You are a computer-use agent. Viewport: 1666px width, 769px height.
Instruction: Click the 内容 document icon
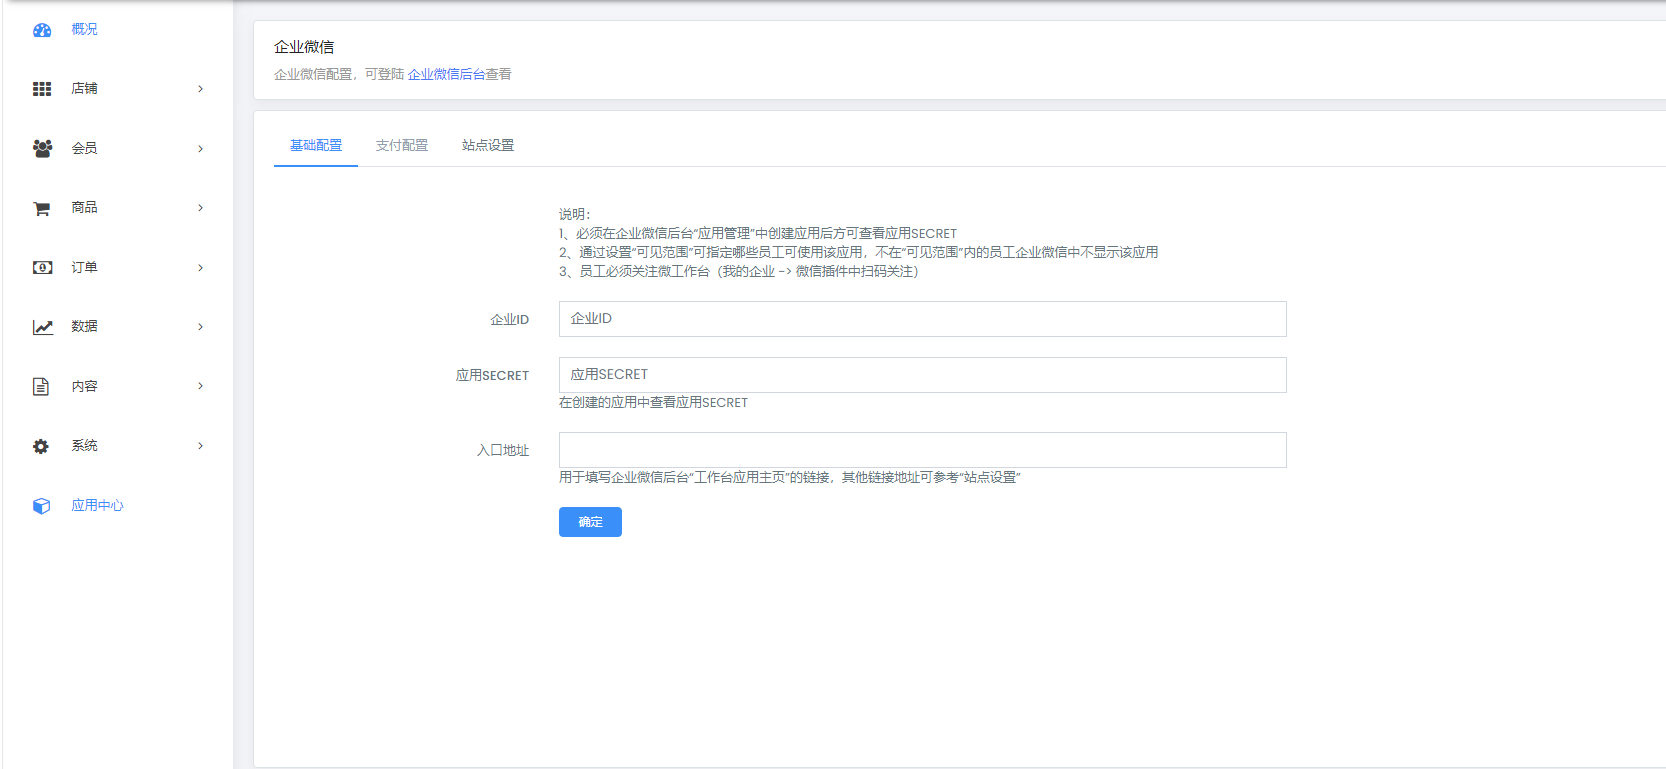41,386
